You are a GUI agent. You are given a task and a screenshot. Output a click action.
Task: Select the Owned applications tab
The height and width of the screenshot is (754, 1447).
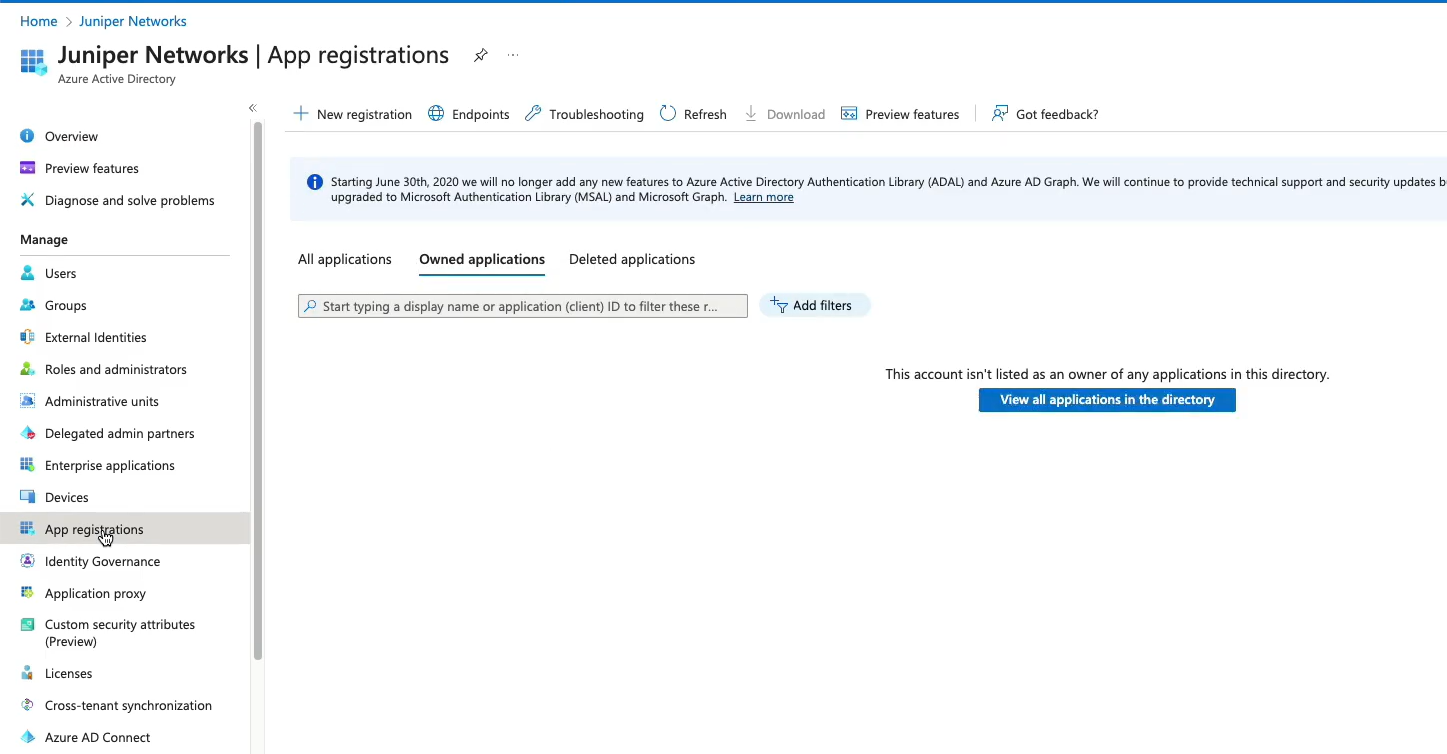pos(482,259)
